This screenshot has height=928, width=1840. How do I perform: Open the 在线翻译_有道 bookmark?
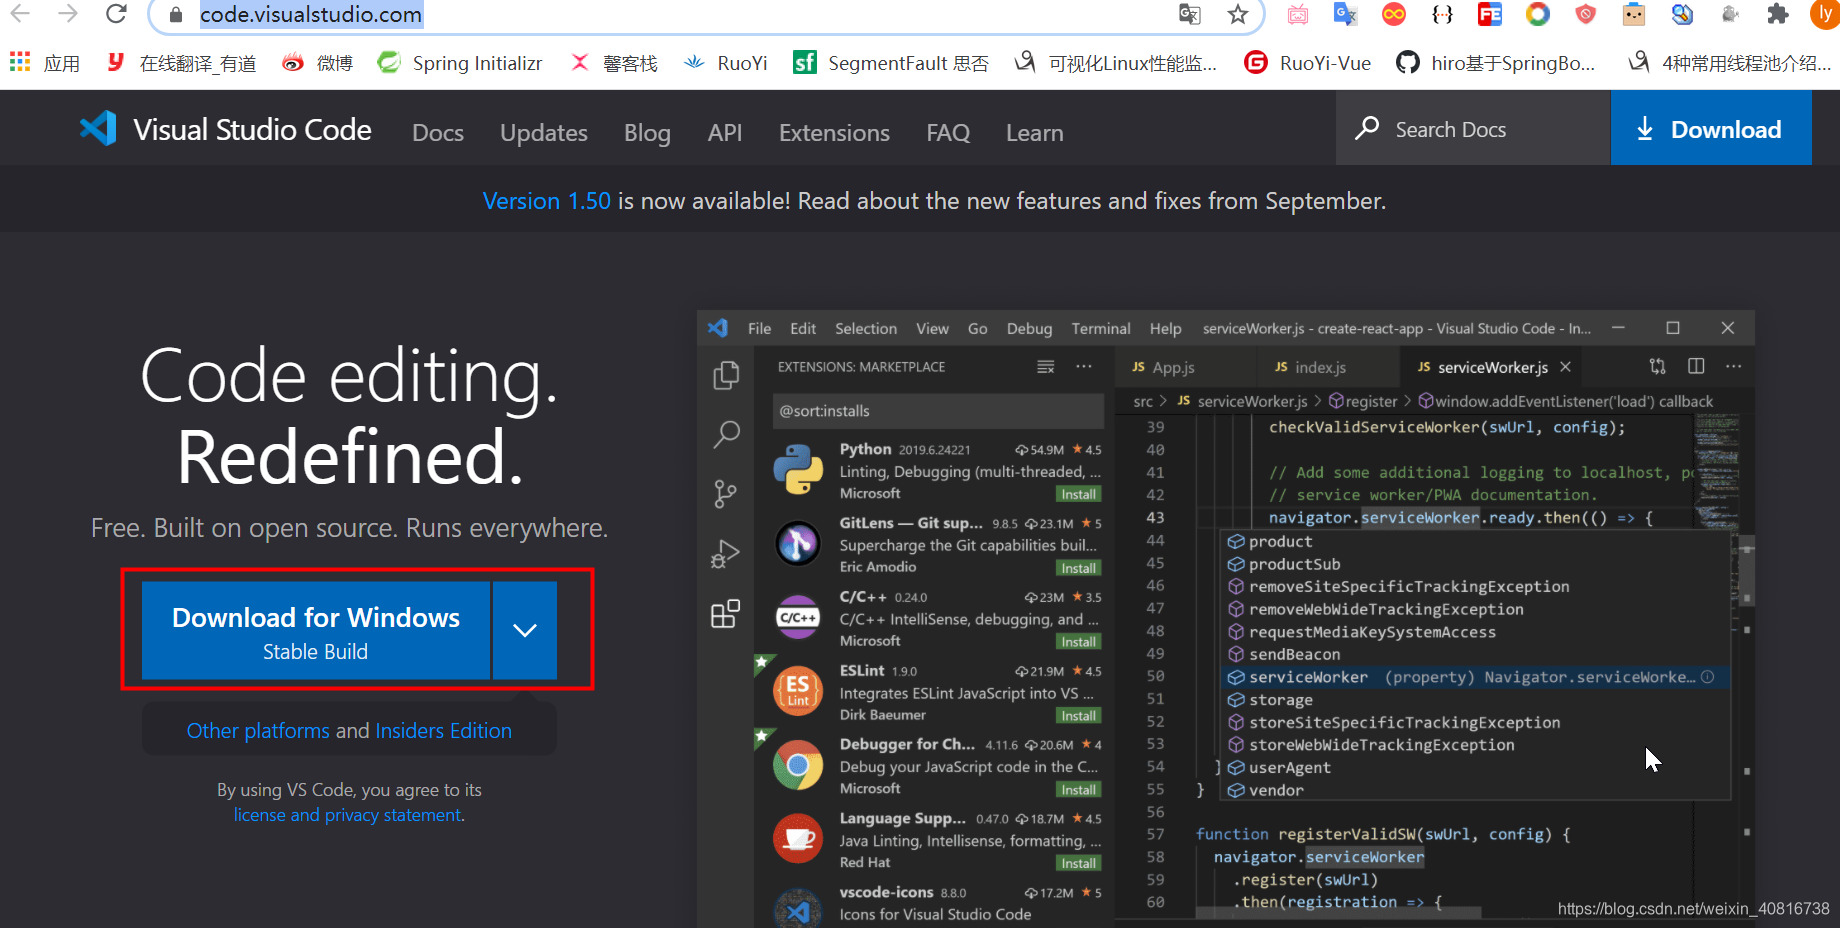(x=181, y=63)
